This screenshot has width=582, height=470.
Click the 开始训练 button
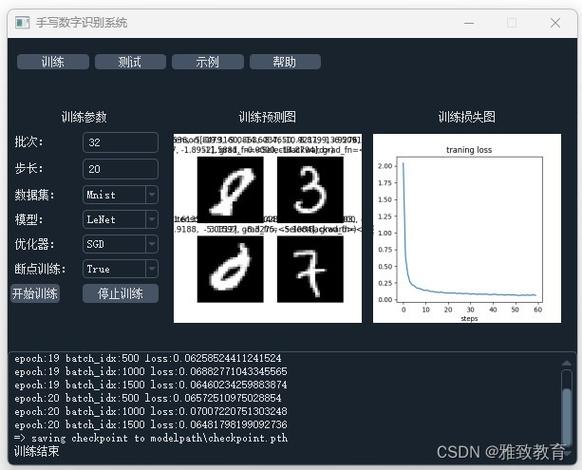(35, 294)
